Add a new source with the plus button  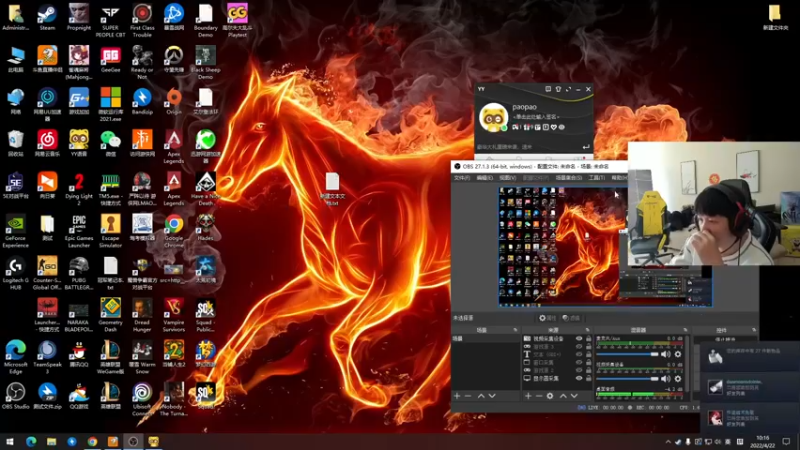(528, 396)
